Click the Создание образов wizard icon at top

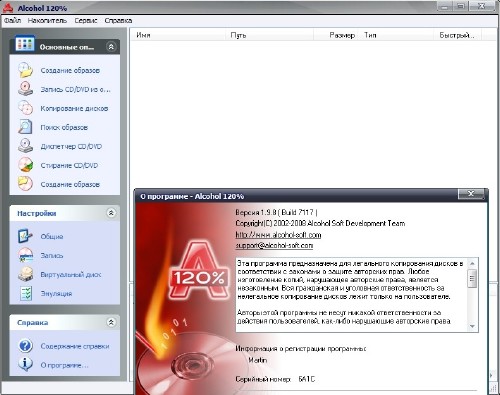25,70
